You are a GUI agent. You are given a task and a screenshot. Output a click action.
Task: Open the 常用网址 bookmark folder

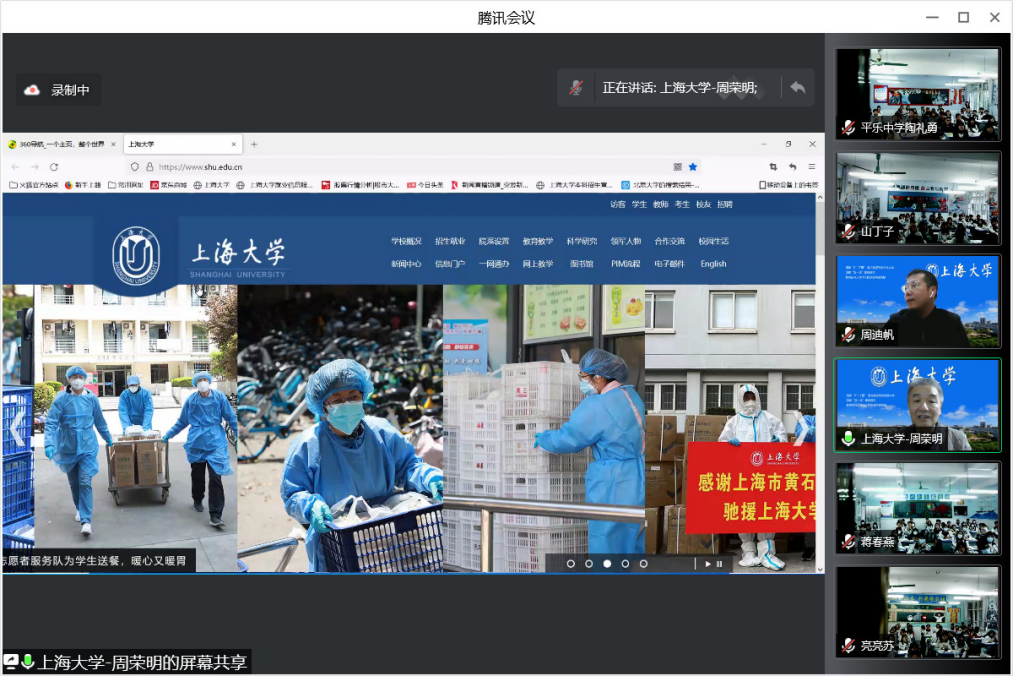click(126, 185)
